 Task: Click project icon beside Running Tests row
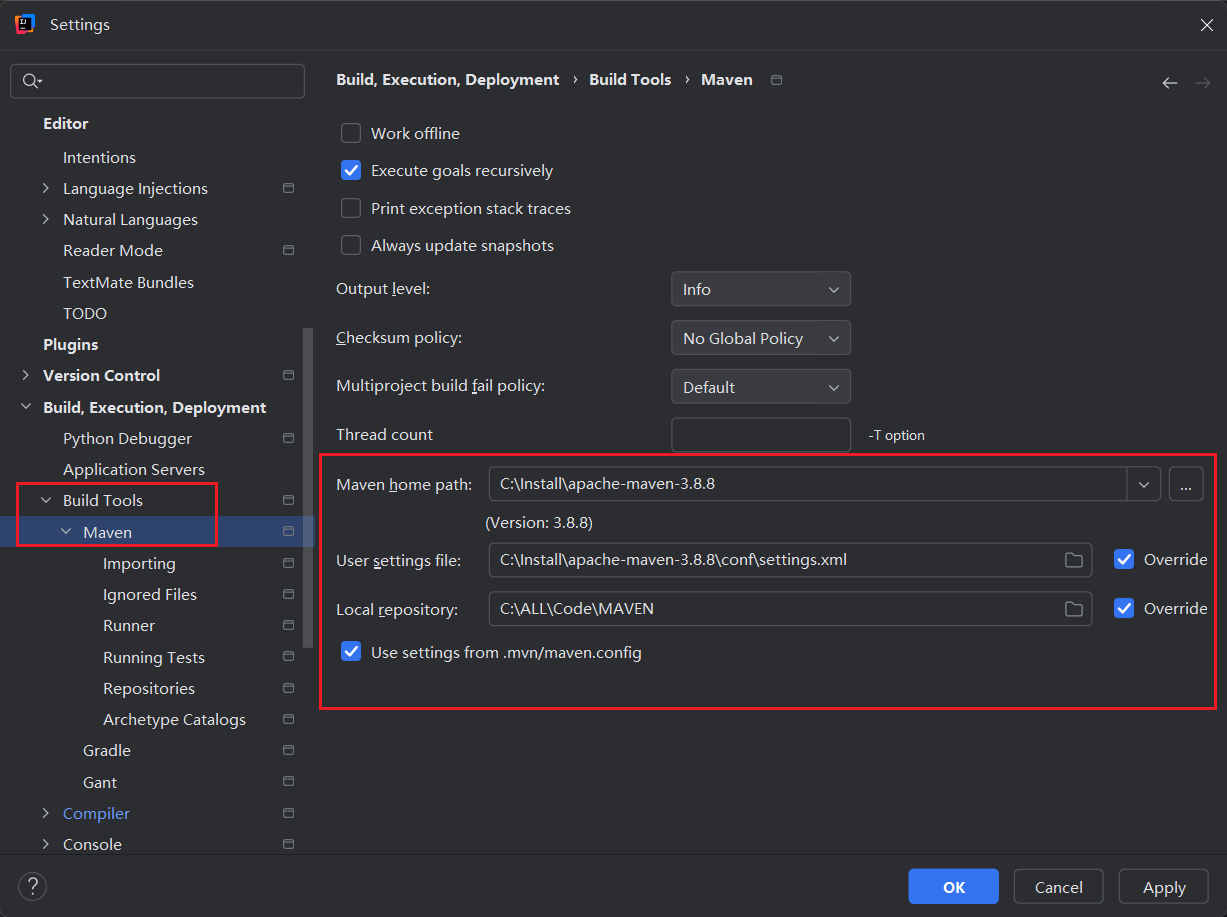(x=288, y=657)
